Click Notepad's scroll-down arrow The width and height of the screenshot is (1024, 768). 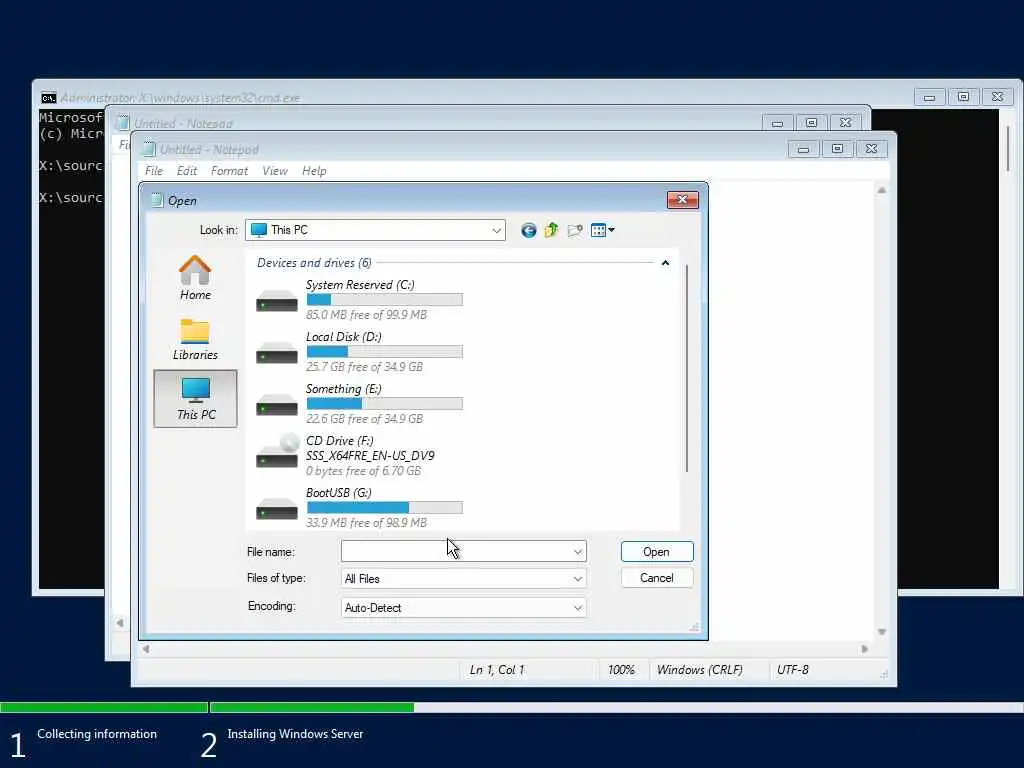click(882, 632)
